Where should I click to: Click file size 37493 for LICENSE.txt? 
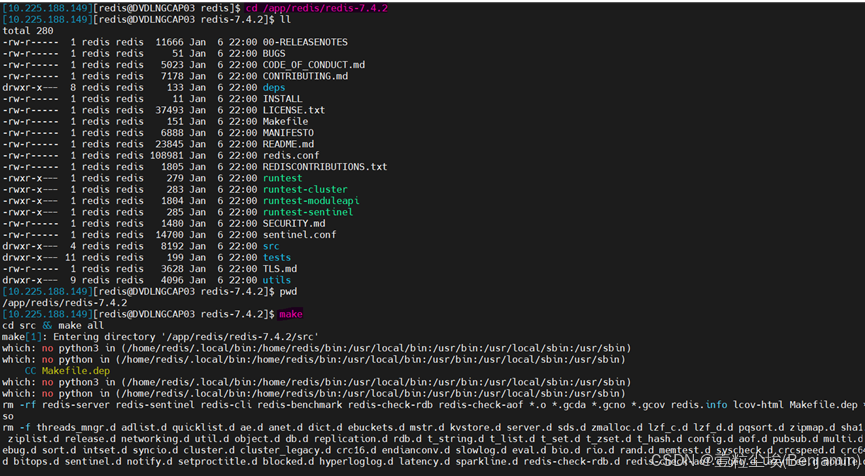(169, 110)
